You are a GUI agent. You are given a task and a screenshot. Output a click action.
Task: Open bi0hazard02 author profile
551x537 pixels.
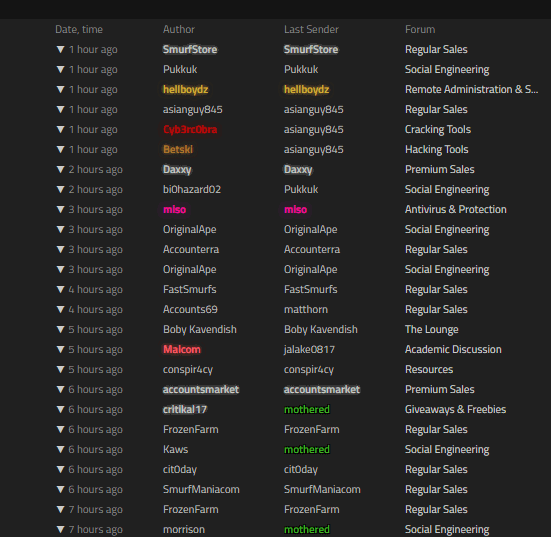click(192, 190)
